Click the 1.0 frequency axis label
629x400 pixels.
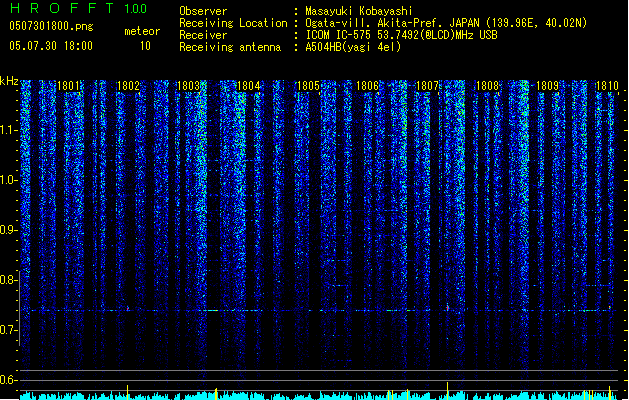click(9, 180)
